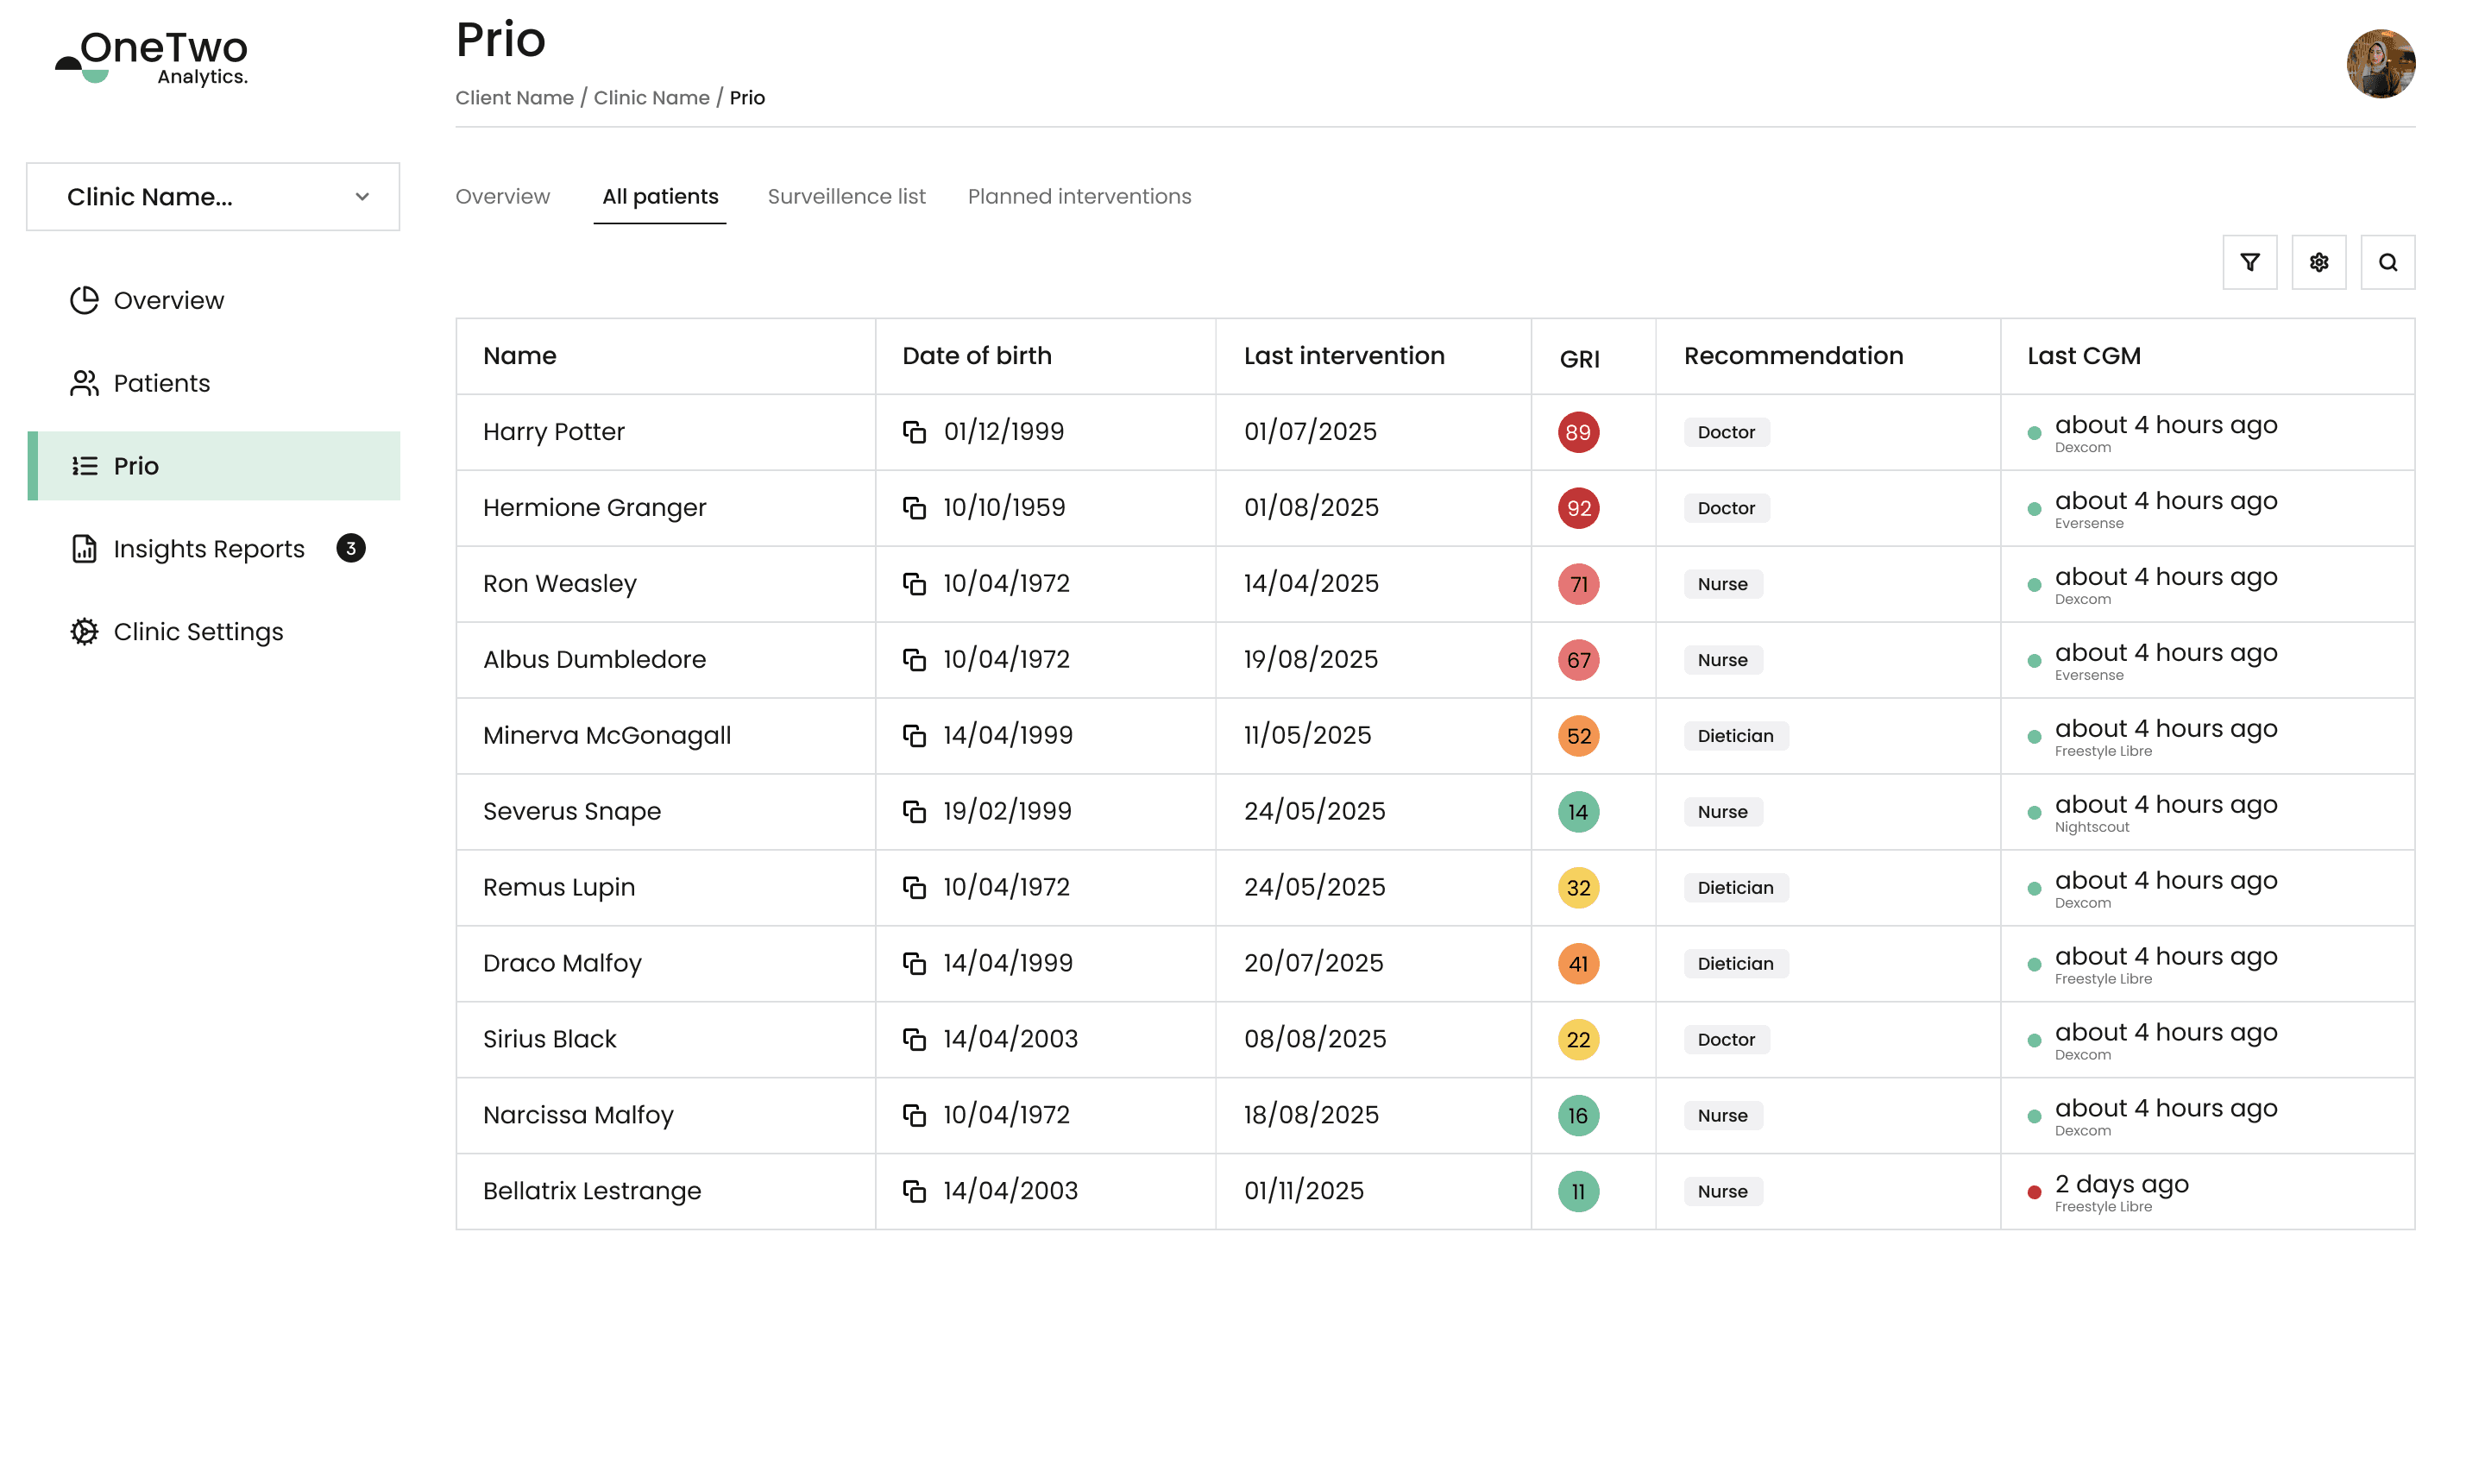Copy Ron Weasley's date of birth
The image size is (2485, 1484).
coord(914,584)
